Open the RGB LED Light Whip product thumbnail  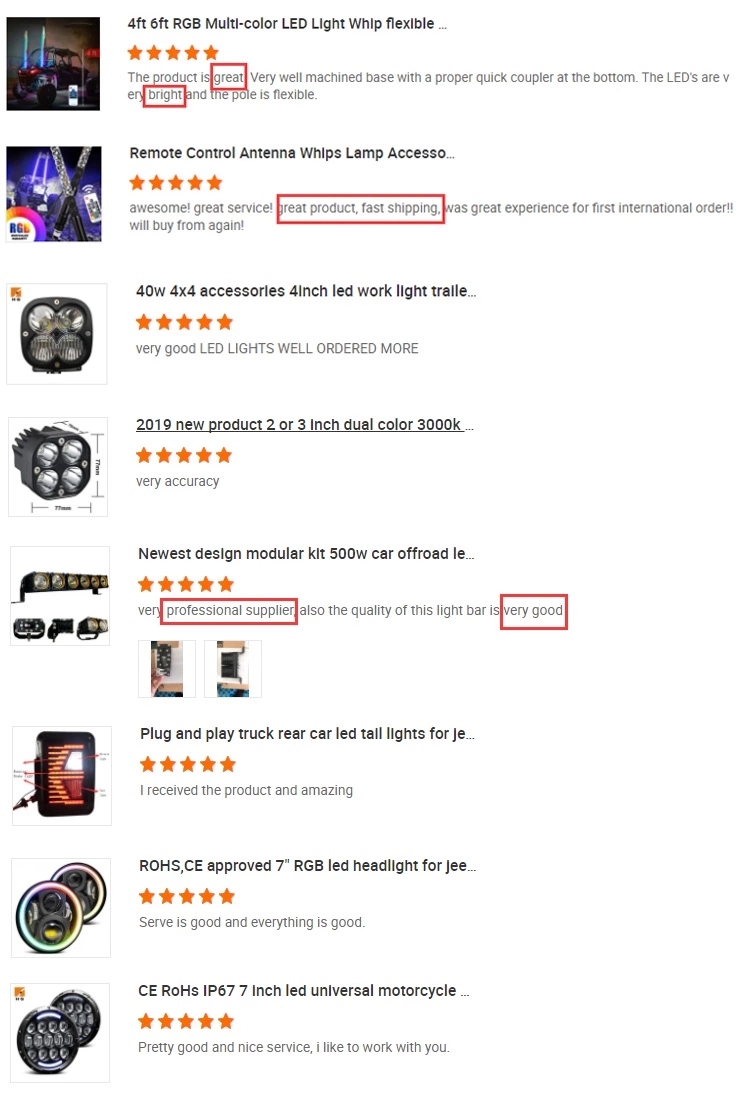click(53, 64)
